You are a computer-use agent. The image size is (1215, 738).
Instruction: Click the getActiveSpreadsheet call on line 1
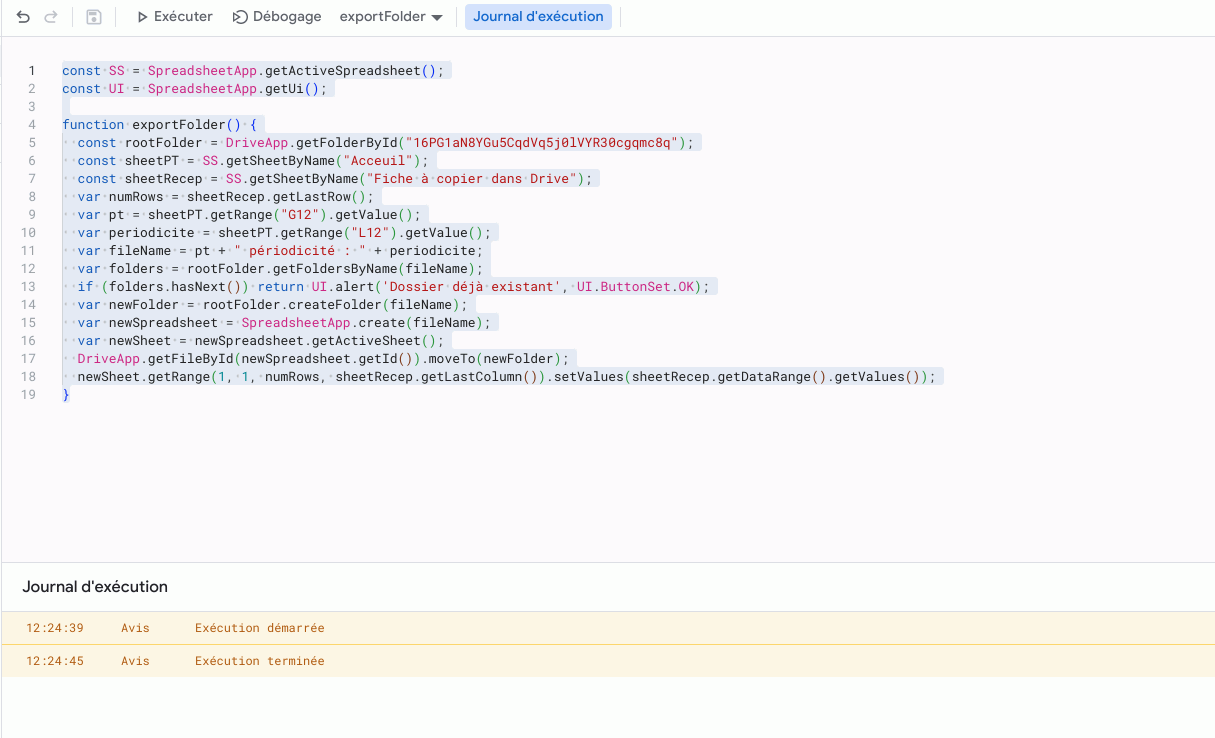(x=343, y=71)
